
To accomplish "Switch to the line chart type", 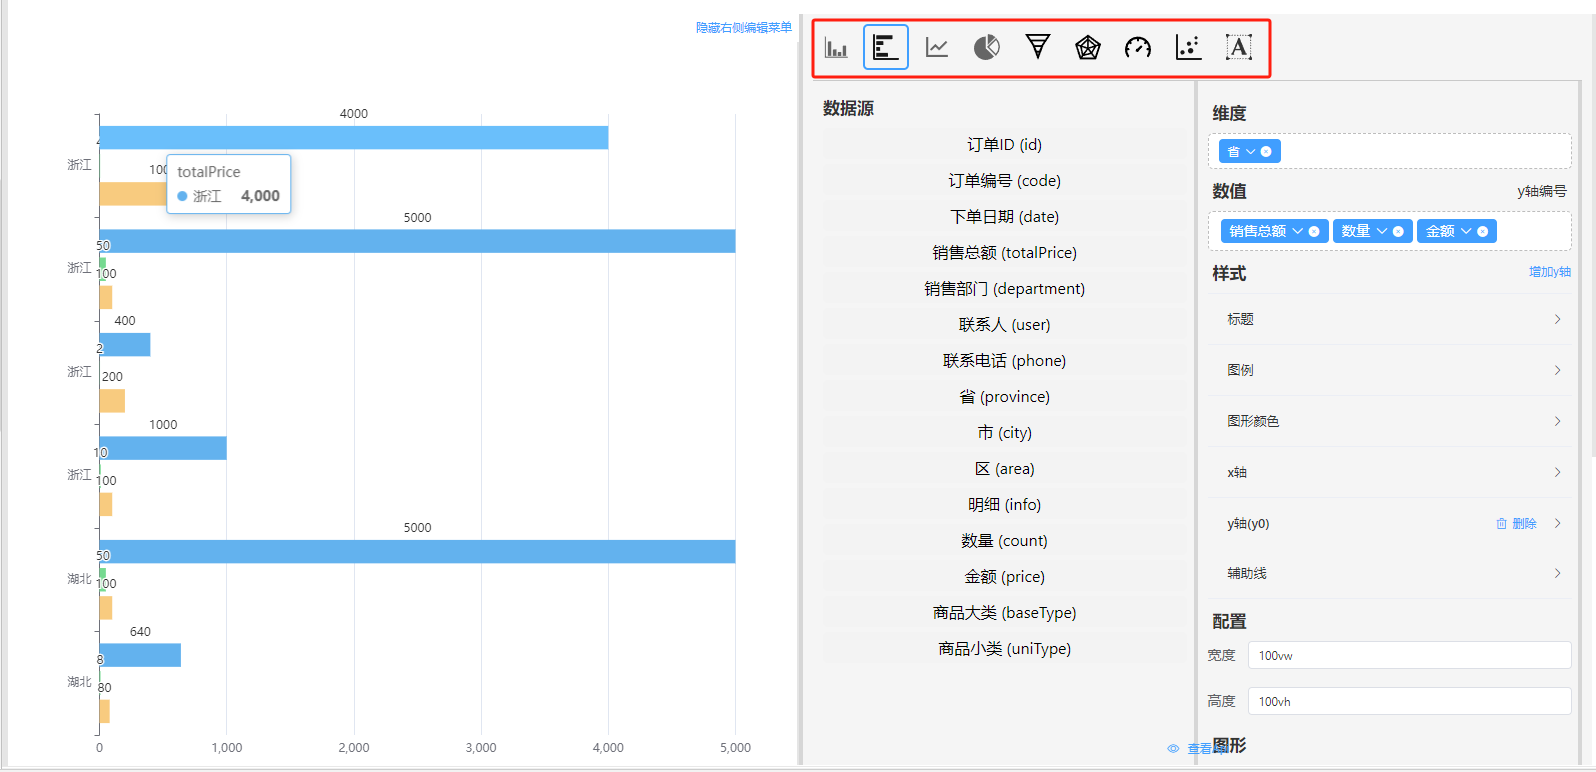I will [x=937, y=47].
